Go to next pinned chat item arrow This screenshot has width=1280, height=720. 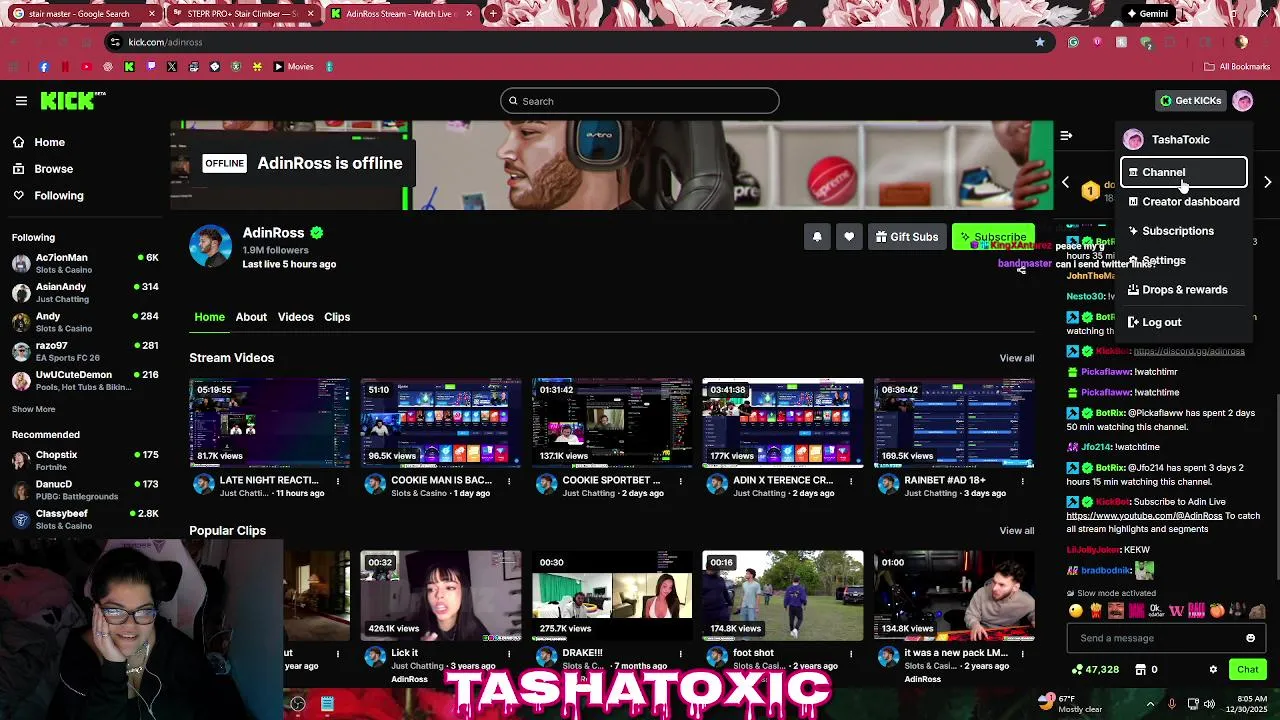point(1267,182)
